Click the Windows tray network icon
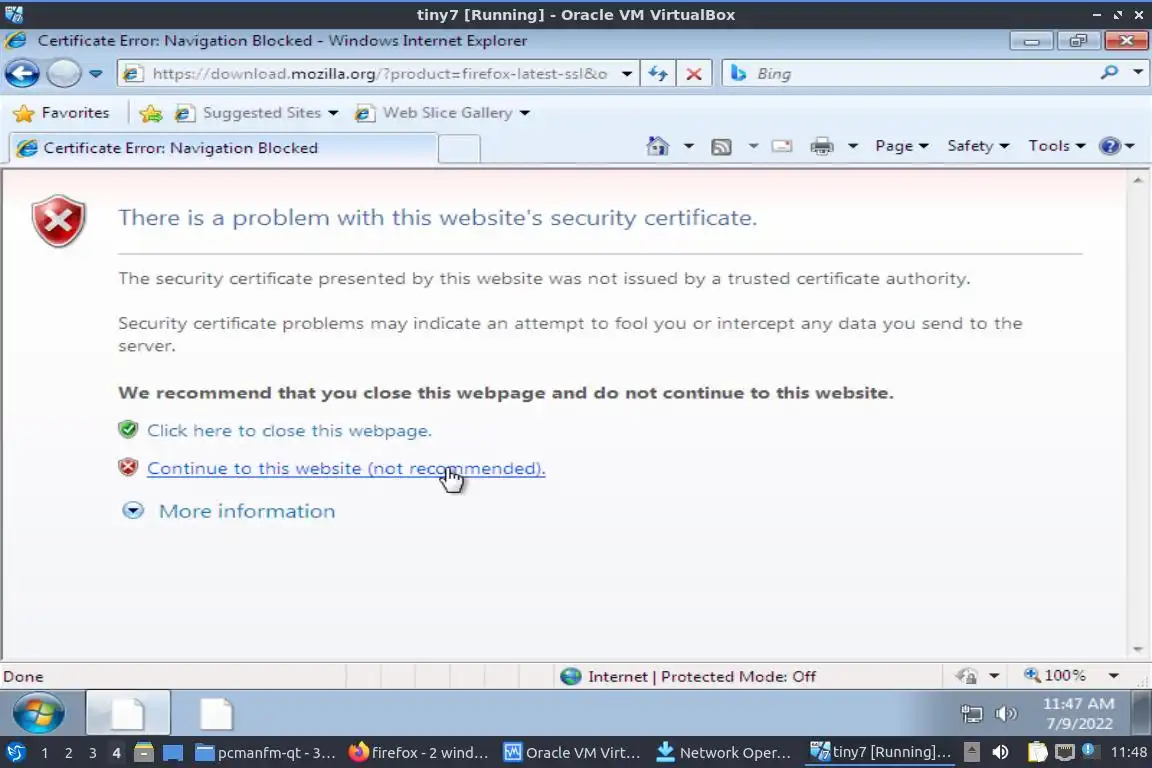 click(x=971, y=713)
